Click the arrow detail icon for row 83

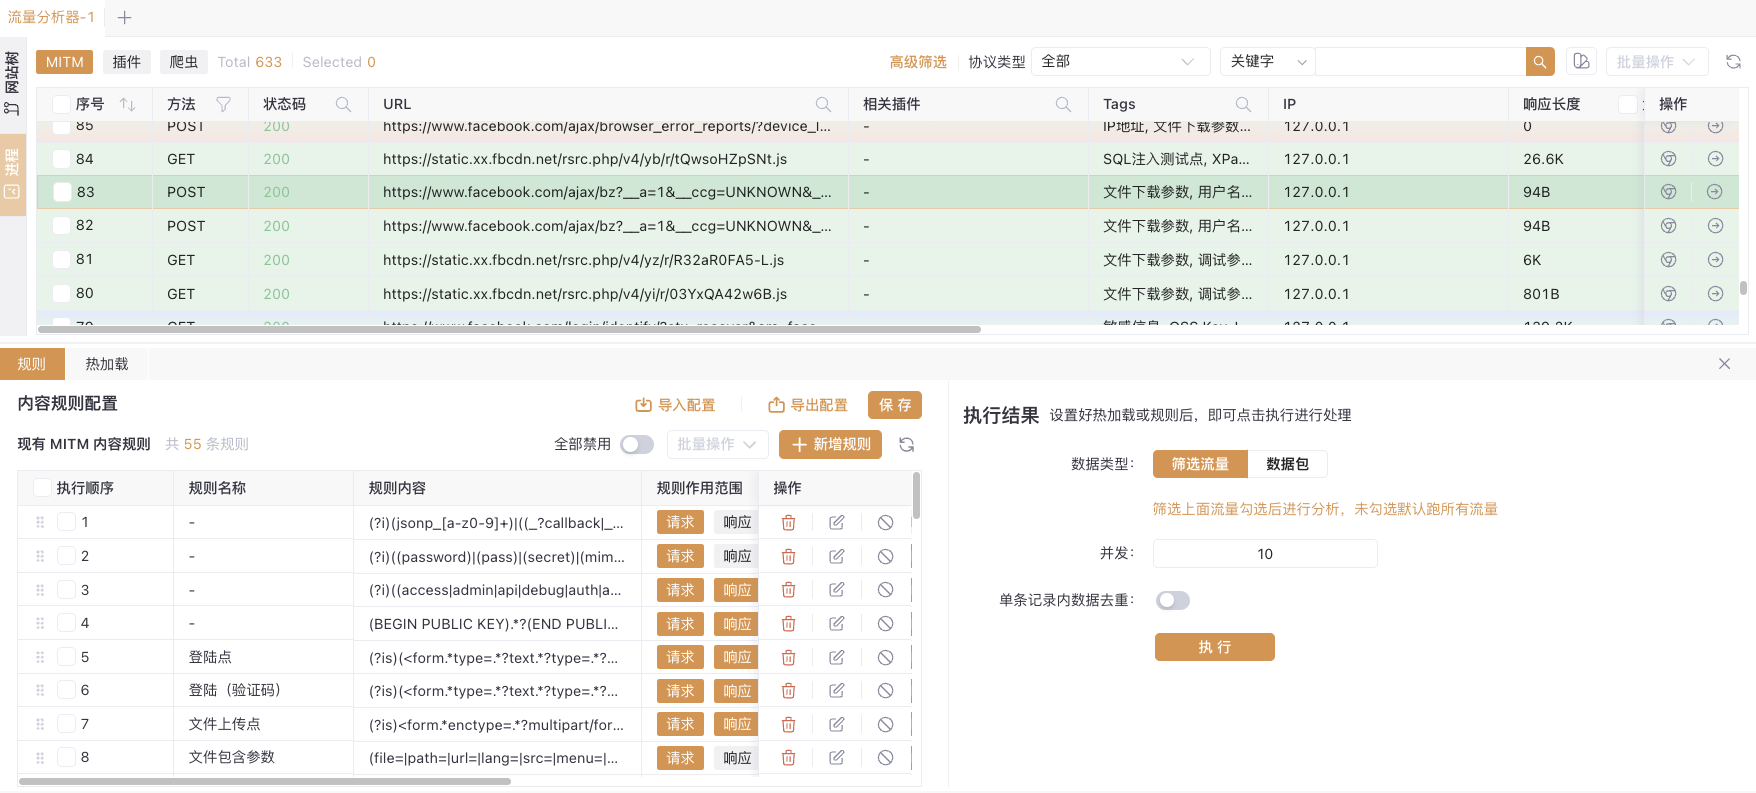coord(1715,192)
